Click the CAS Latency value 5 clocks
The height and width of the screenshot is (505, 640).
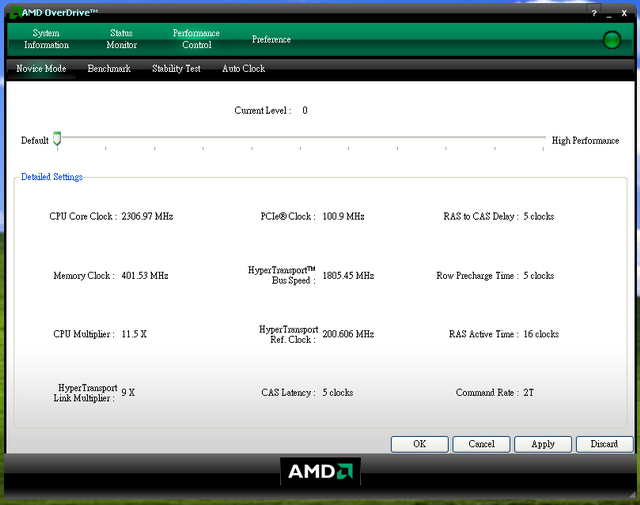click(x=338, y=392)
